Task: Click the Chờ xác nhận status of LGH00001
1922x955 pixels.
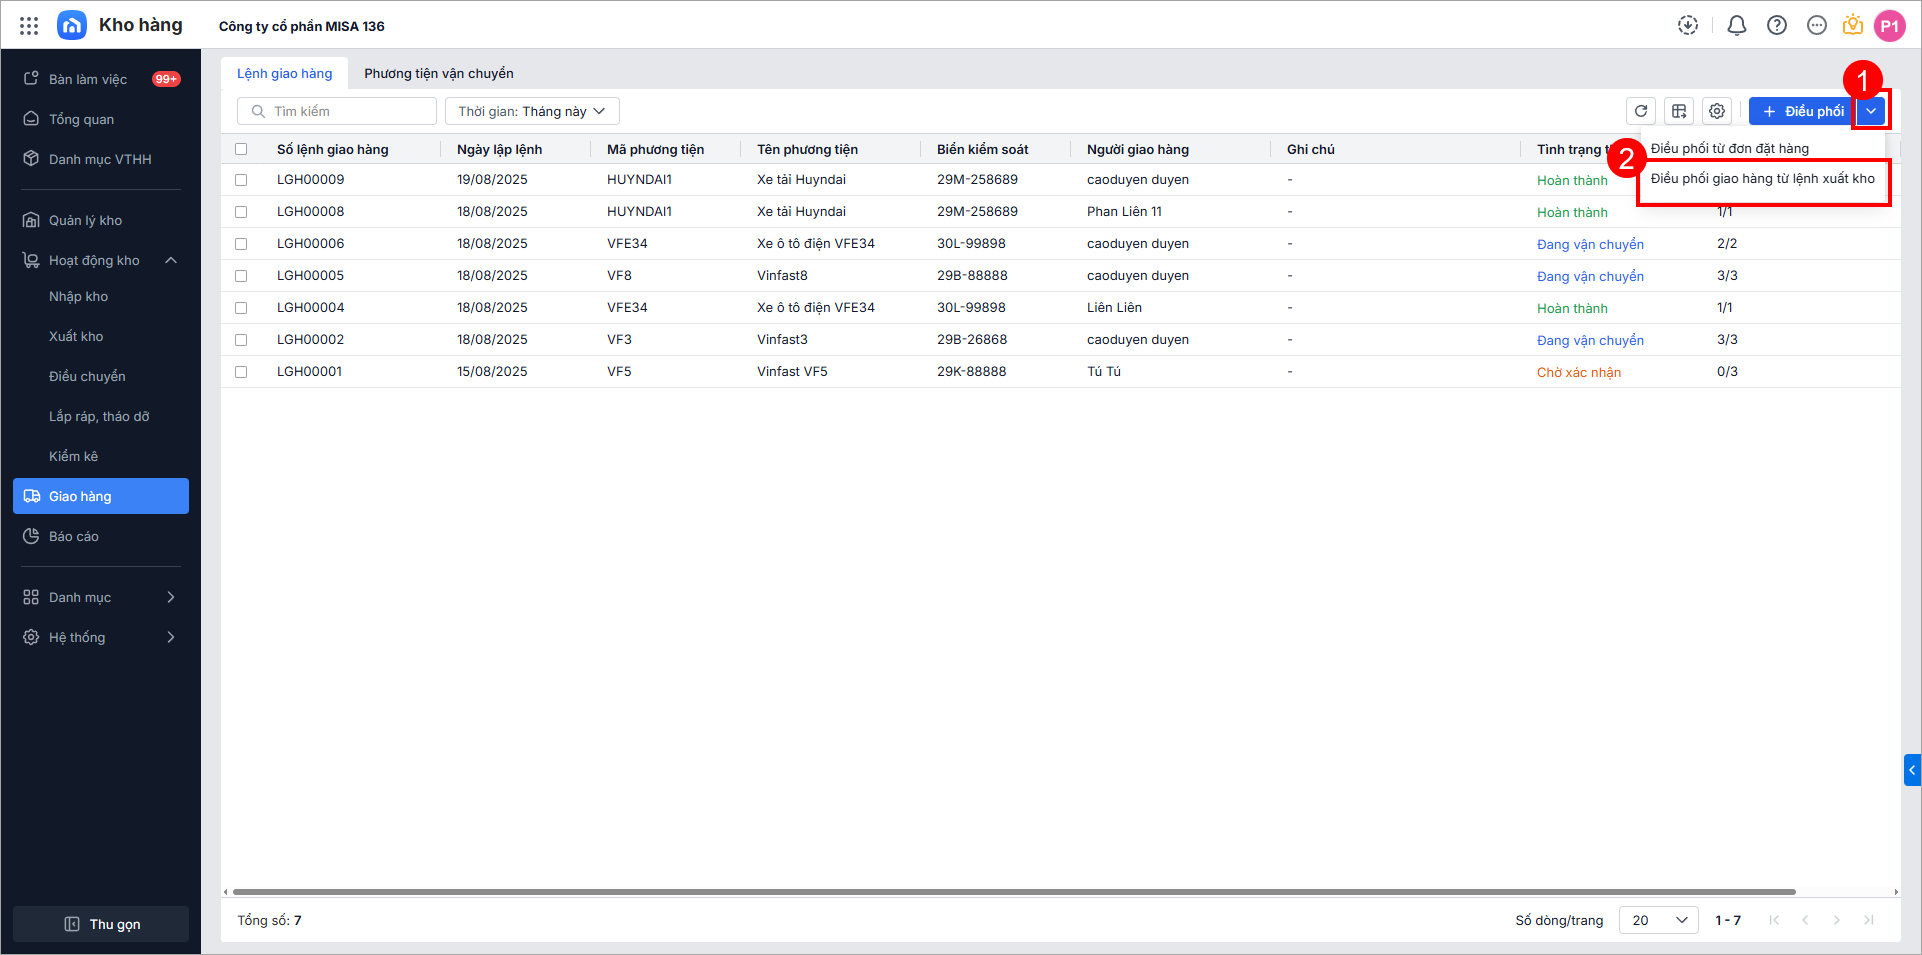Action: [1579, 372]
